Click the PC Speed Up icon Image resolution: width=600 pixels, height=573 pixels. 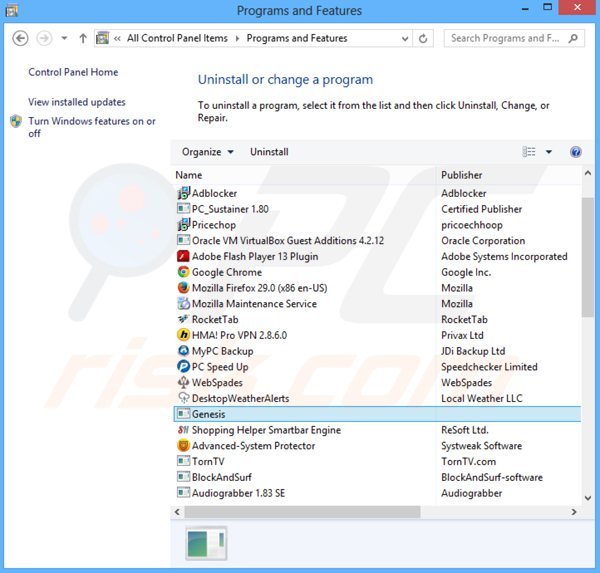(184, 366)
